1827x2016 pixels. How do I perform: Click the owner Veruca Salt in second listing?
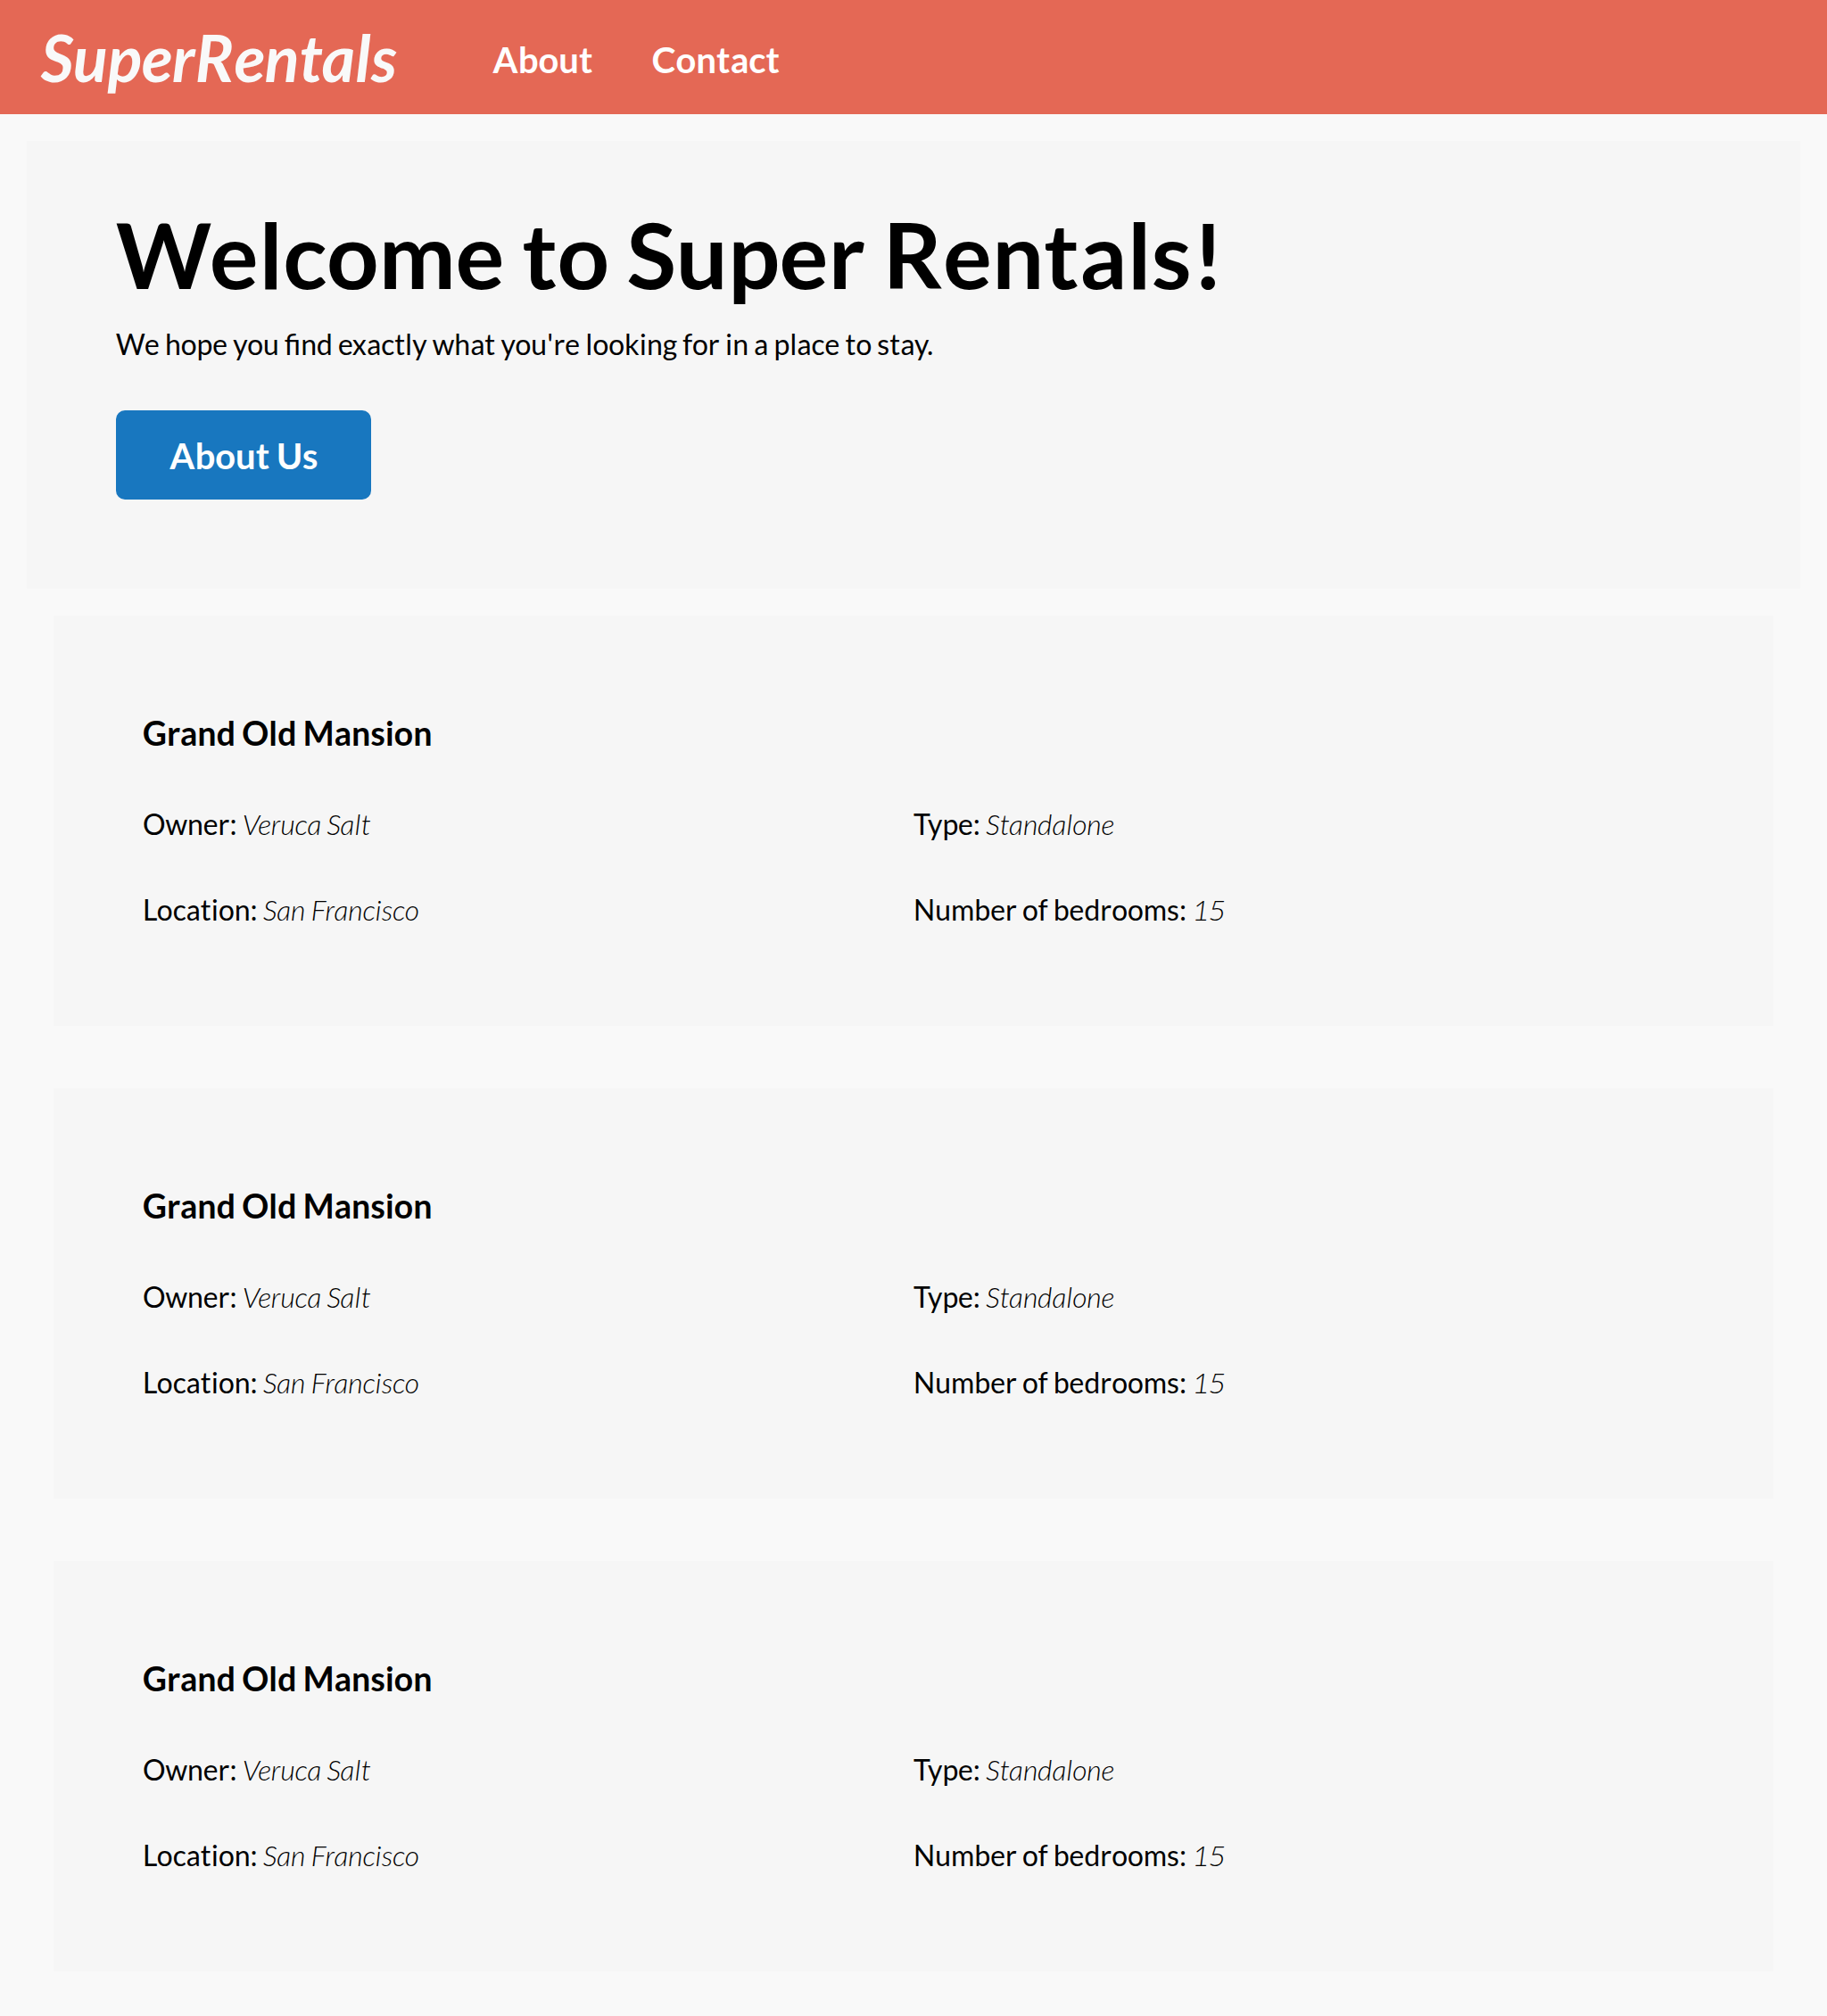(306, 1299)
